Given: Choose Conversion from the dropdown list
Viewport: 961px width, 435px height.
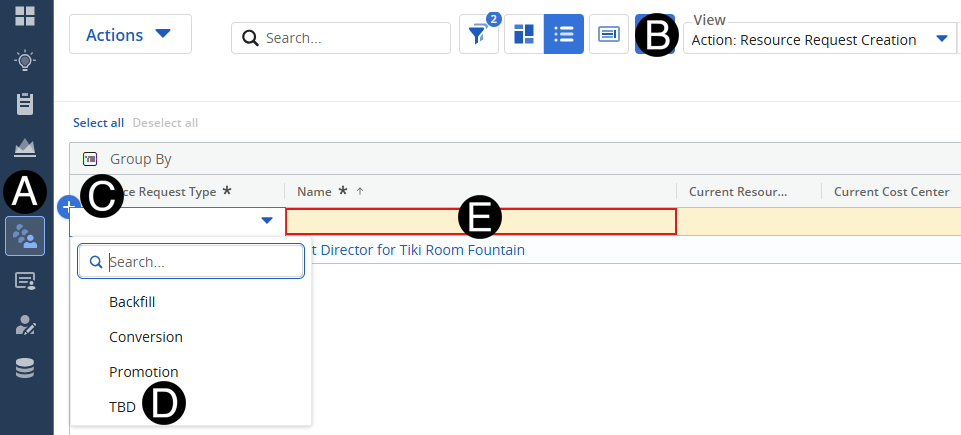Looking at the screenshot, I should (x=146, y=337).
